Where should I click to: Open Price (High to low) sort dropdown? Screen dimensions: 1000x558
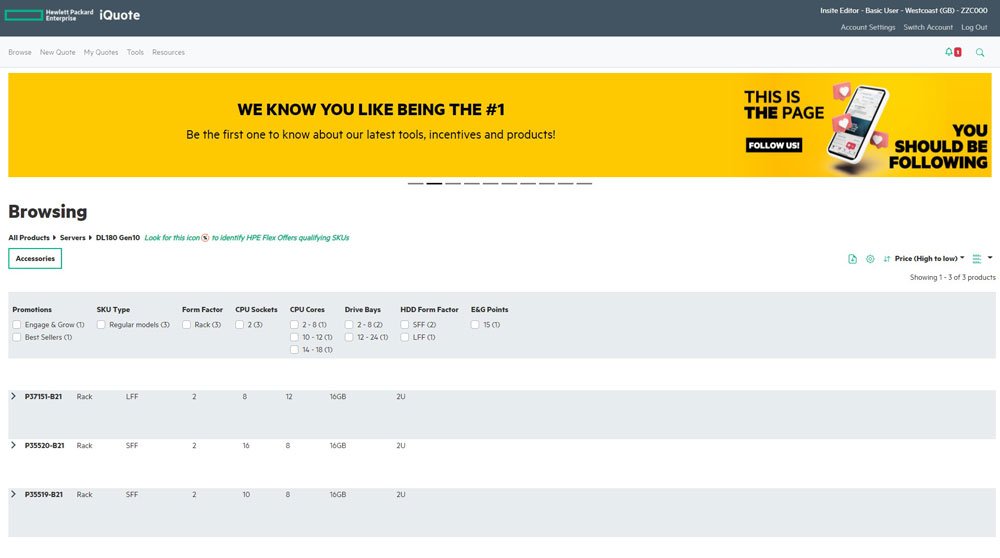[929, 258]
